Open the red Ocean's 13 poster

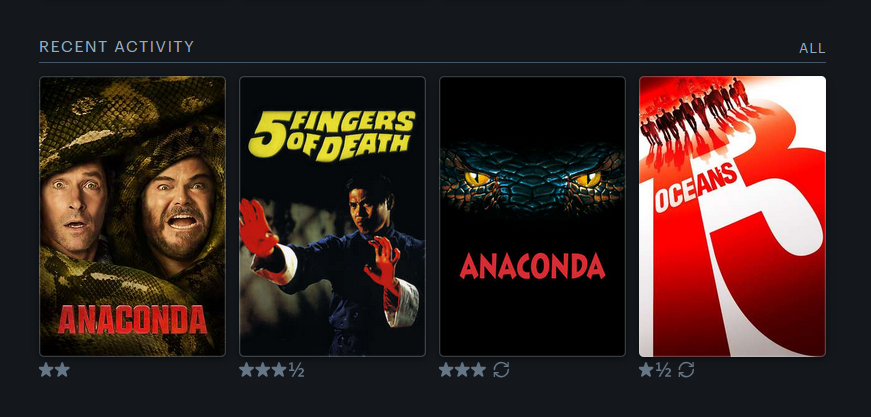[x=732, y=216]
